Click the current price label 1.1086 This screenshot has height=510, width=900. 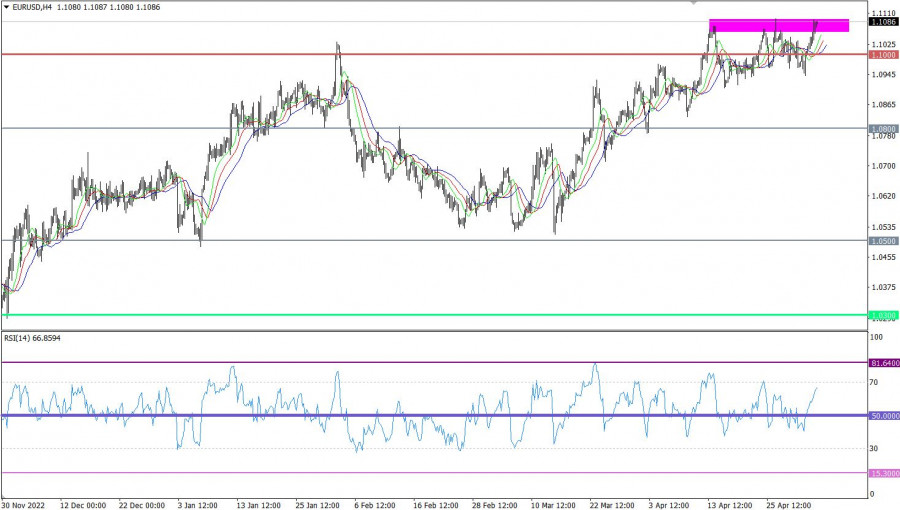pyautogui.click(x=883, y=22)
